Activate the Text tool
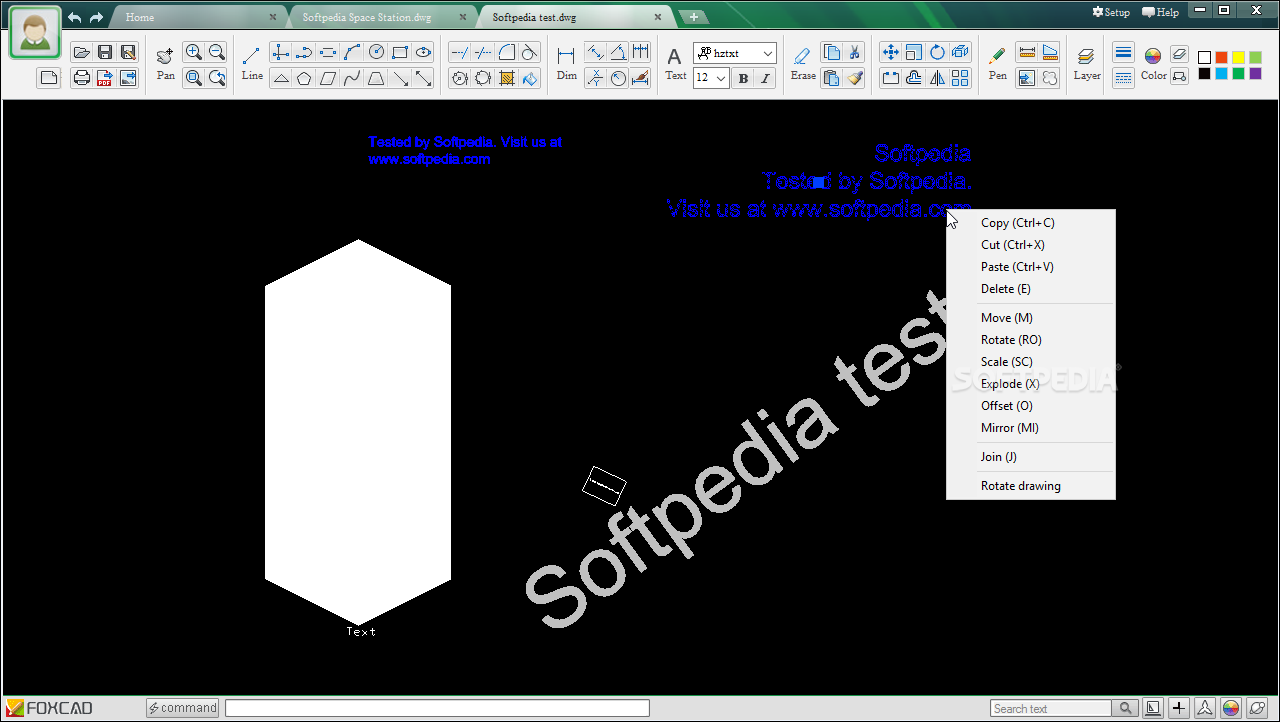Screen dimensions: 1280x722 click(x=676, y=63)
